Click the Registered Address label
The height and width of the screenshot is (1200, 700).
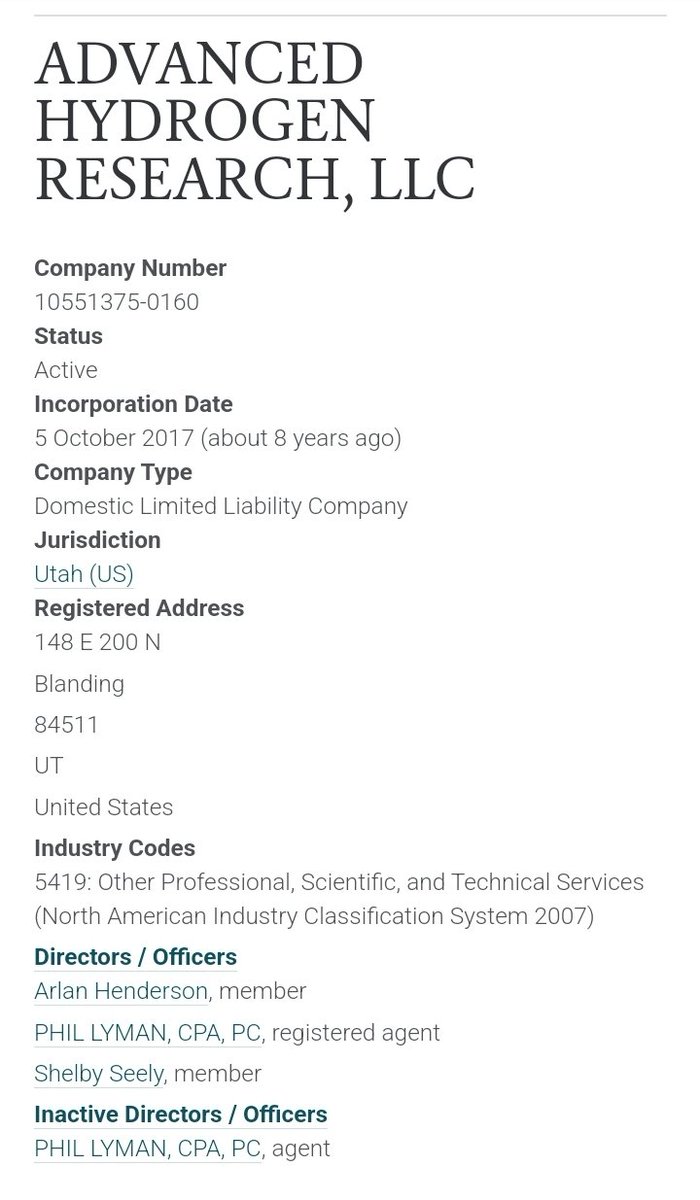click(139, 608)
